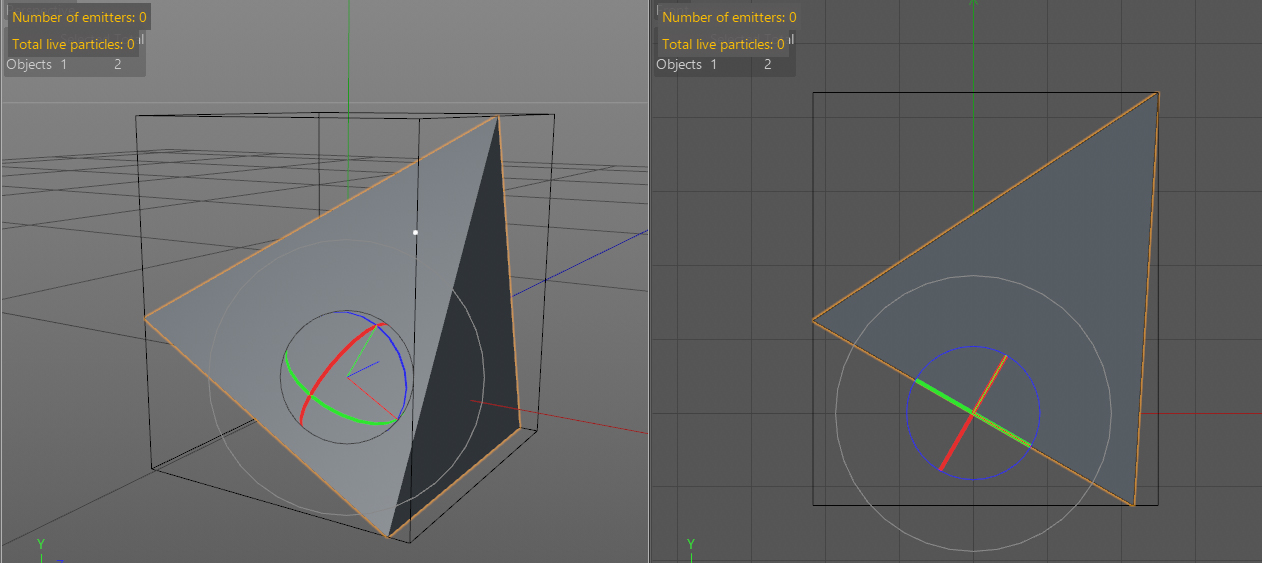This screenshot has height=563, width=1262.
Task: Click 'Total live particles' label in right viewport
Action: pos(723,44)
